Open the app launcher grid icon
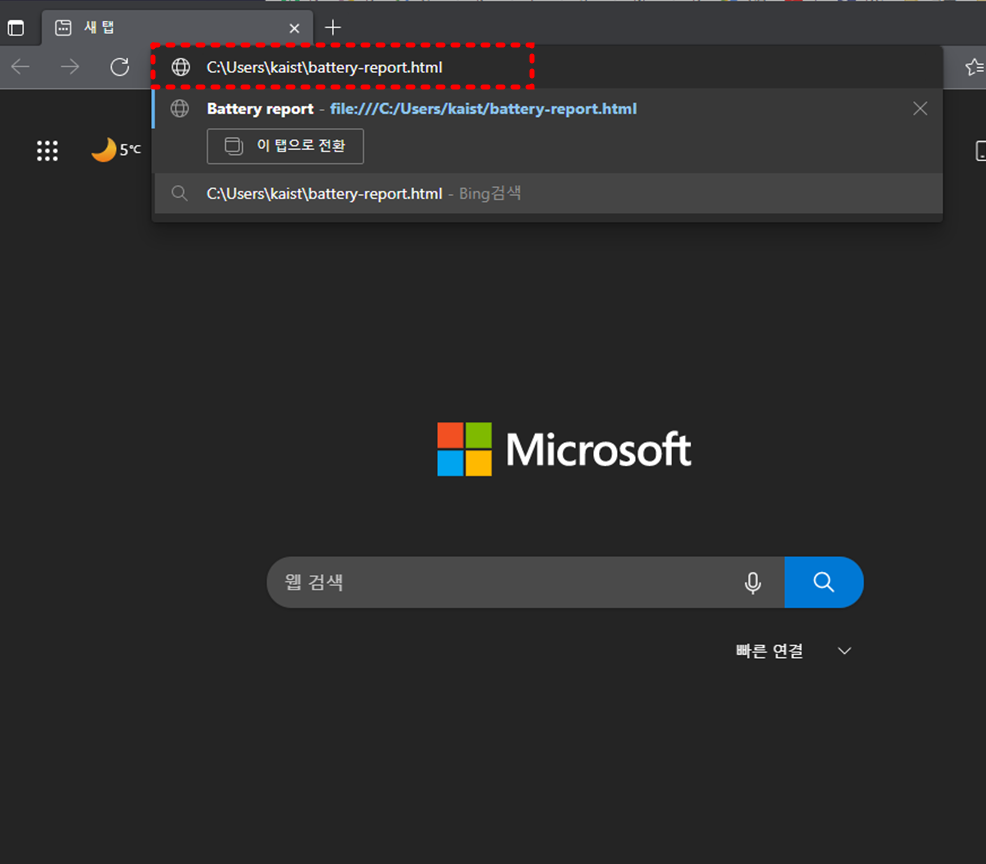 (47, 151)
